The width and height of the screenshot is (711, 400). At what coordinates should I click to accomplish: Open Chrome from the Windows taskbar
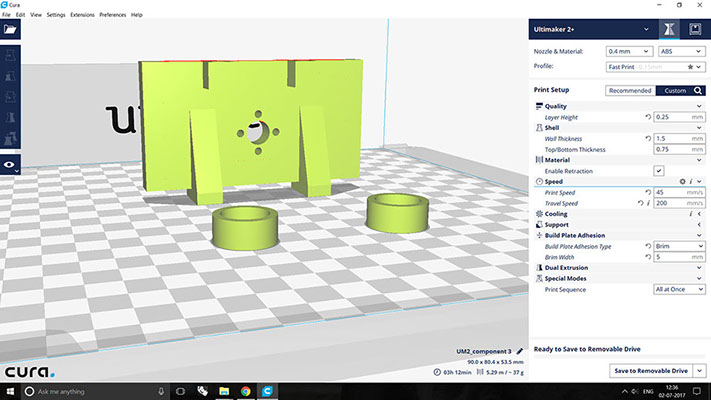[245, 391]
